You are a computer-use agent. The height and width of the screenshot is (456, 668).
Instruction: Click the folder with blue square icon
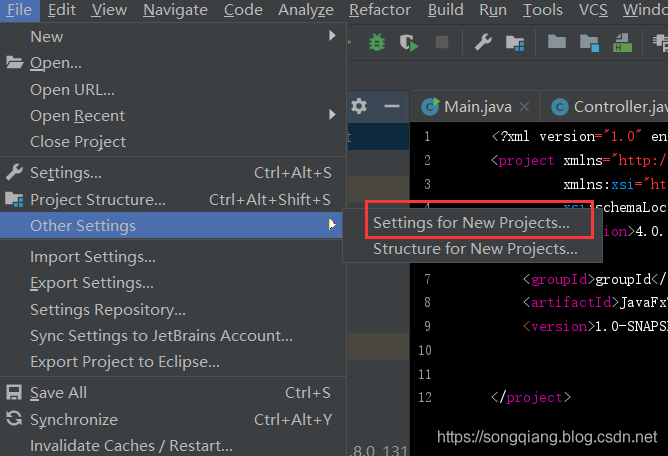click(589, 43)
